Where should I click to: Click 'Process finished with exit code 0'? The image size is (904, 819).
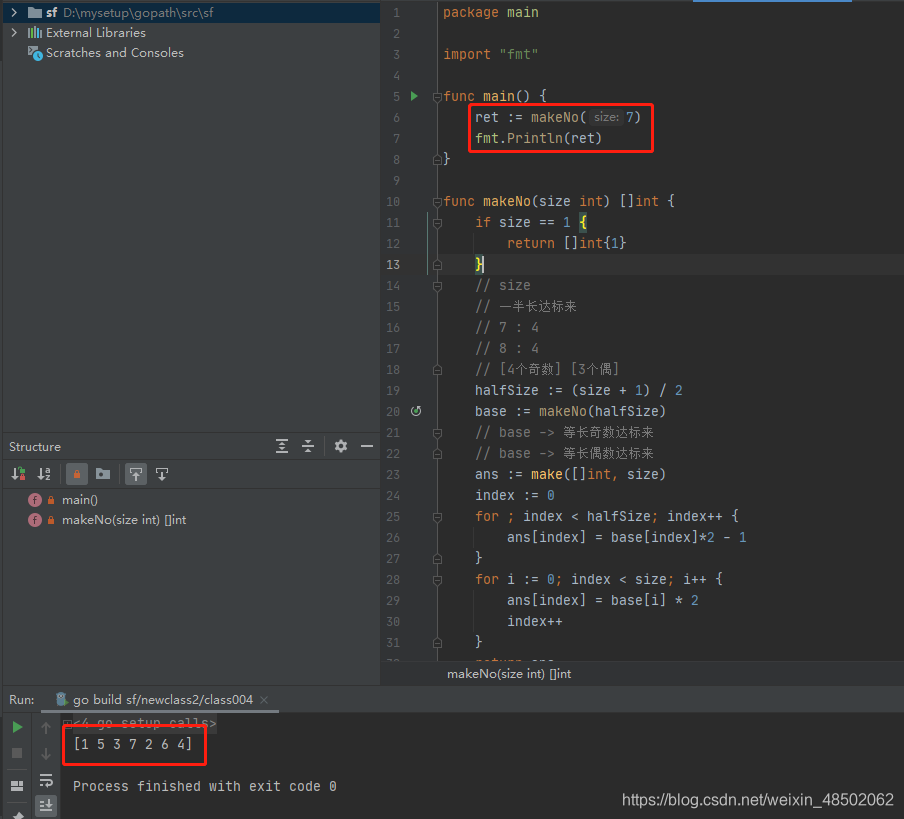point(205,786)
